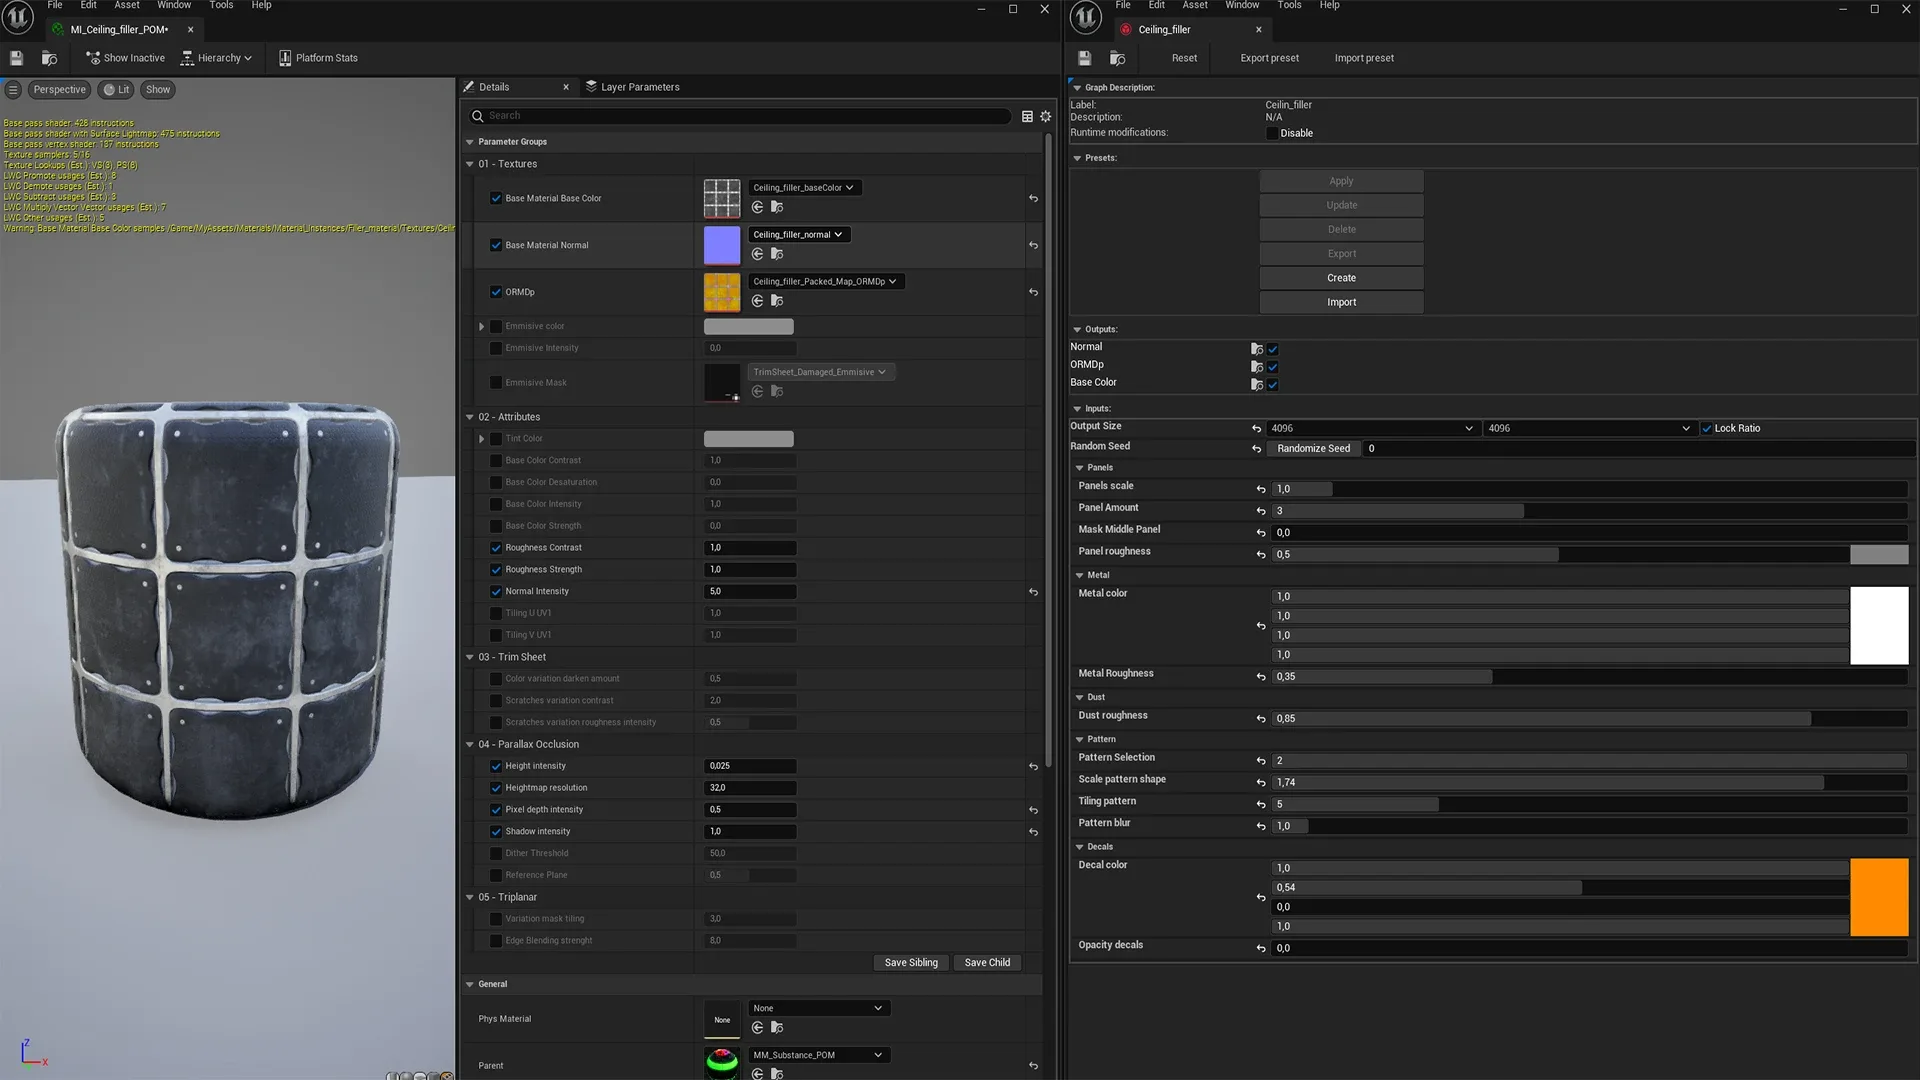Uncheck the Roughness Contrast parameter checkbox
The width and height of the screenshot is (1920, 1080).
[x=496, y=548]
